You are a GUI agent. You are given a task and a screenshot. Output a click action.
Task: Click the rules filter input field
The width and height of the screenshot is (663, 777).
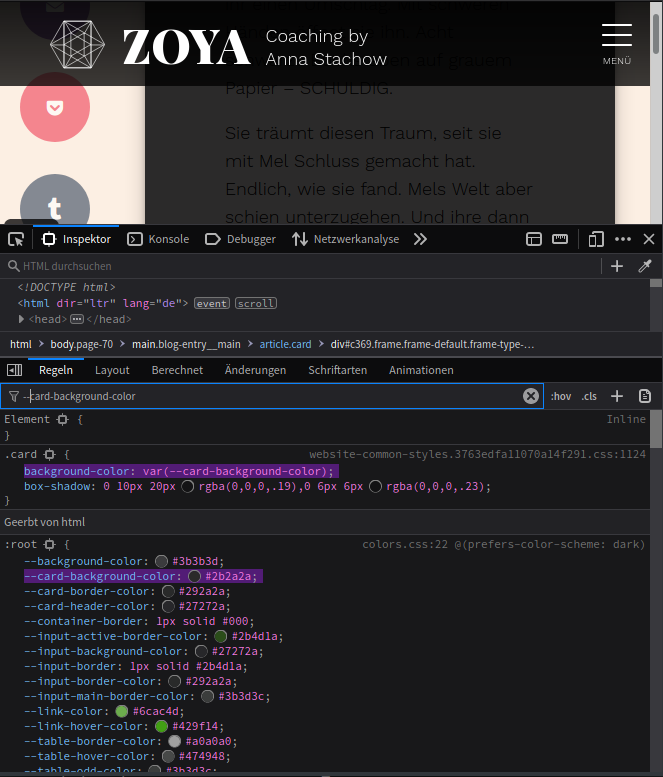point(272,396)
